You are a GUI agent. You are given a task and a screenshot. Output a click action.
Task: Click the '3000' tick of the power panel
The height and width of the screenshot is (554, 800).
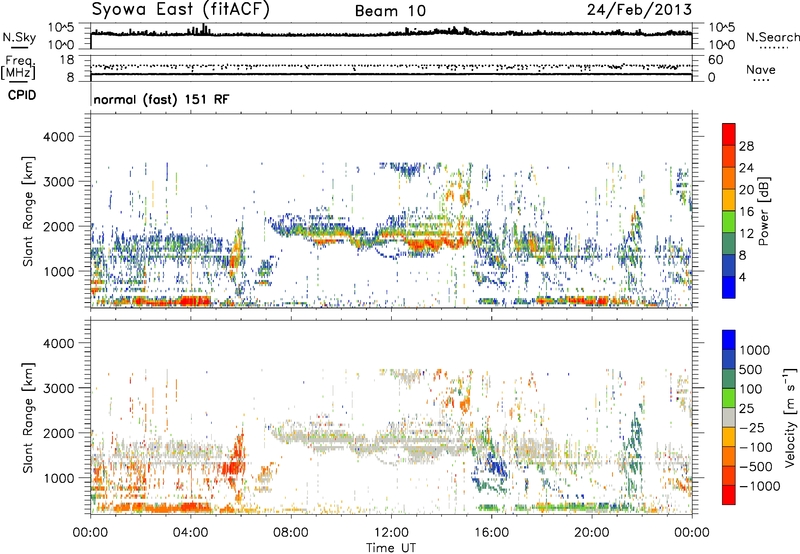(58, 182)
